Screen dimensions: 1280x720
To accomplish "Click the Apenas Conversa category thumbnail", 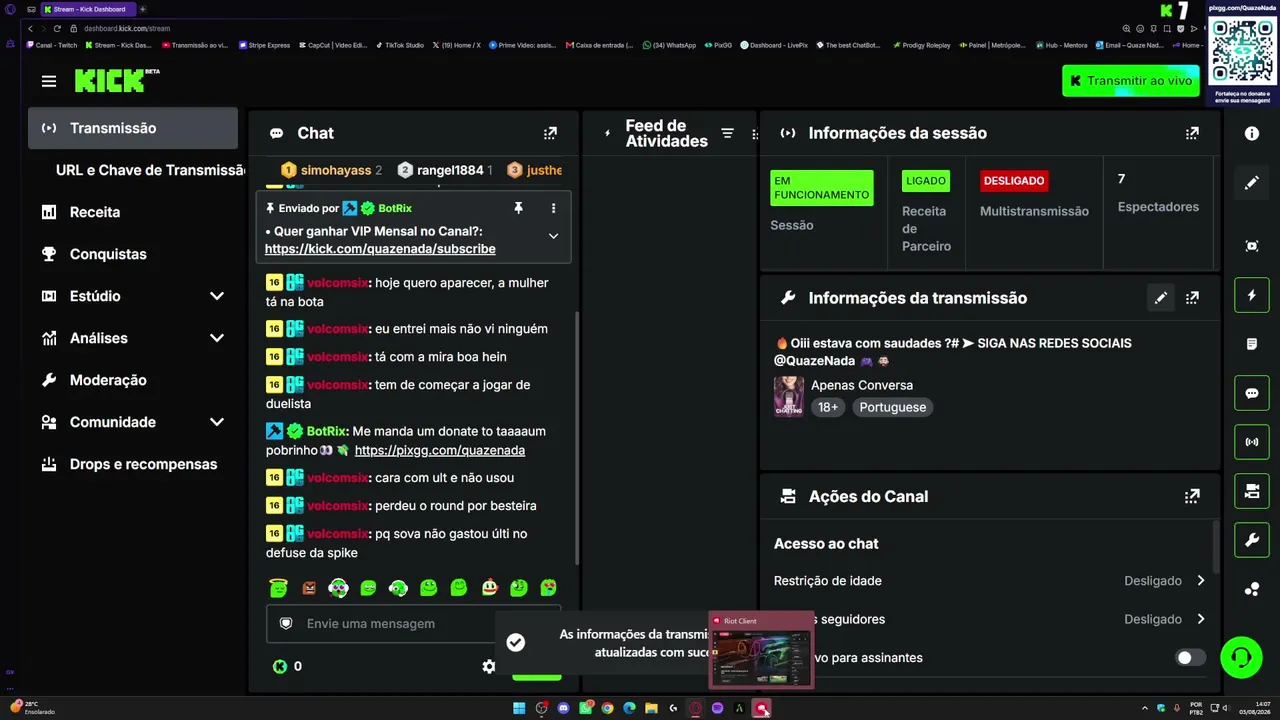I will pos(789,396).
